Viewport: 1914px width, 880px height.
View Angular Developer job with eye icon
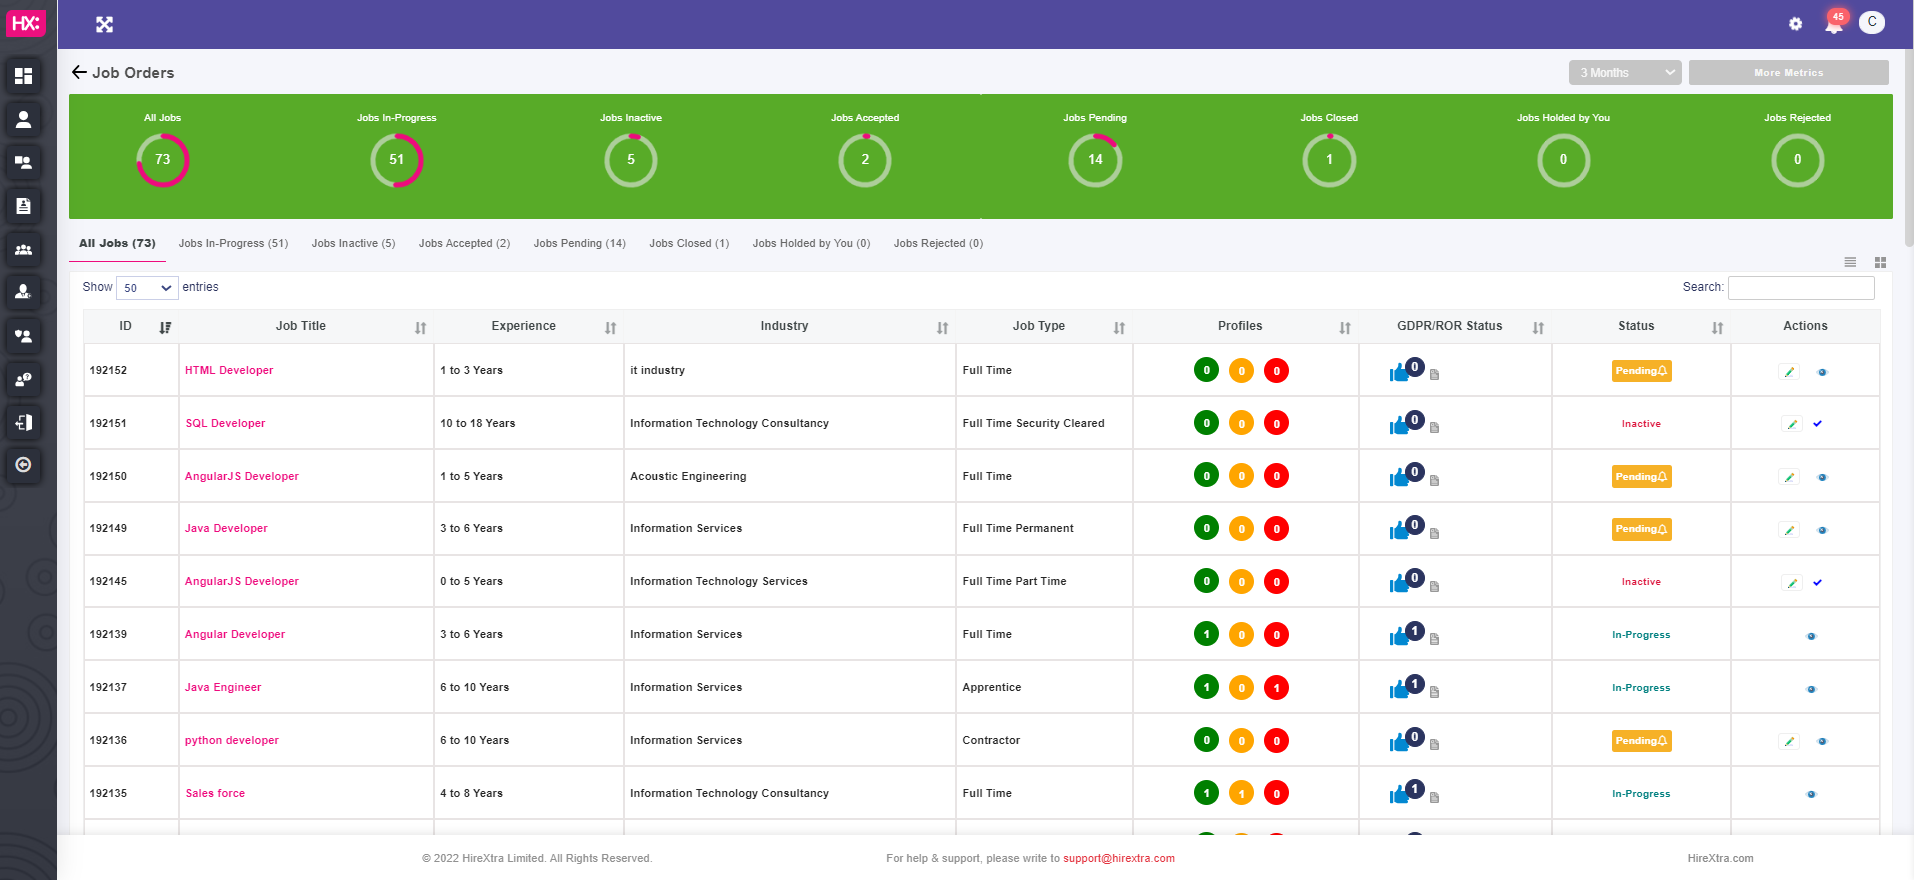pyautogui.click(x=1811, y=636)
